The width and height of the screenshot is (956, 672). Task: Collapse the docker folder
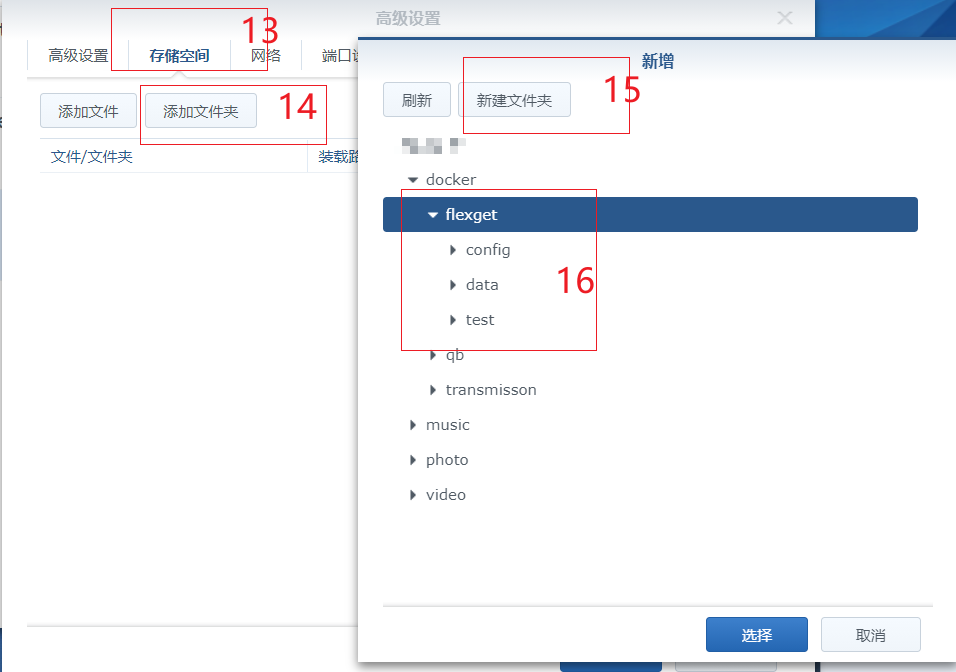pyautogui.click(x=413, y=179)
